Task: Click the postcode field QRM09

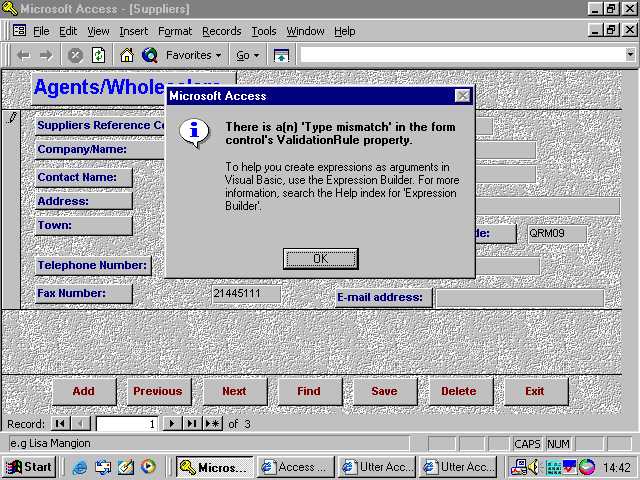Action: [x=557, y=234]
